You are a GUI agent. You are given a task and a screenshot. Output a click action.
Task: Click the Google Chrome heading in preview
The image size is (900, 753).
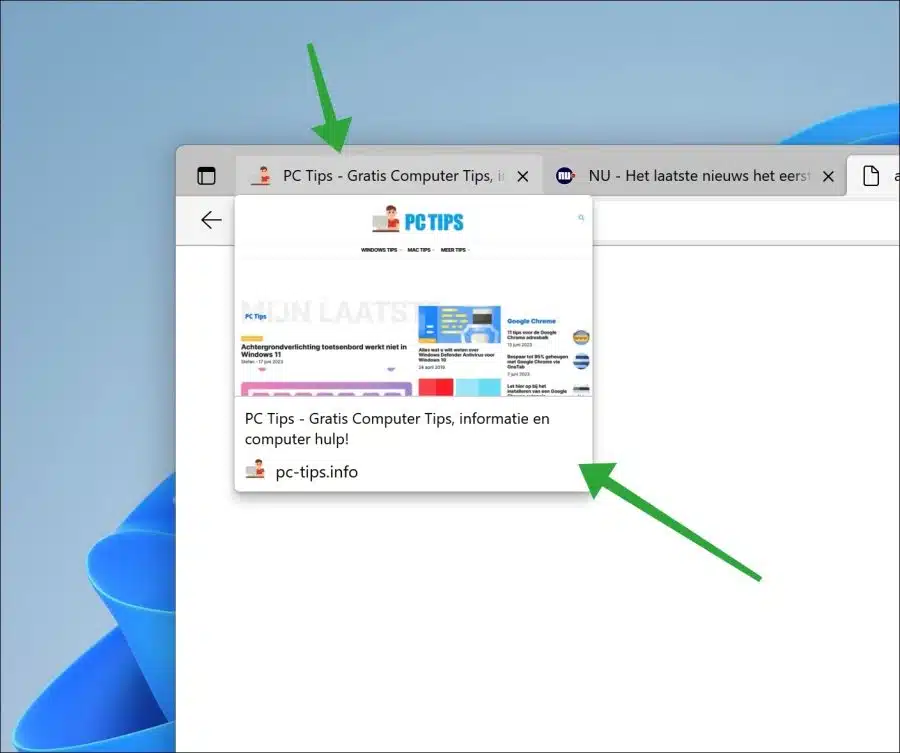[x=532, y=321]
